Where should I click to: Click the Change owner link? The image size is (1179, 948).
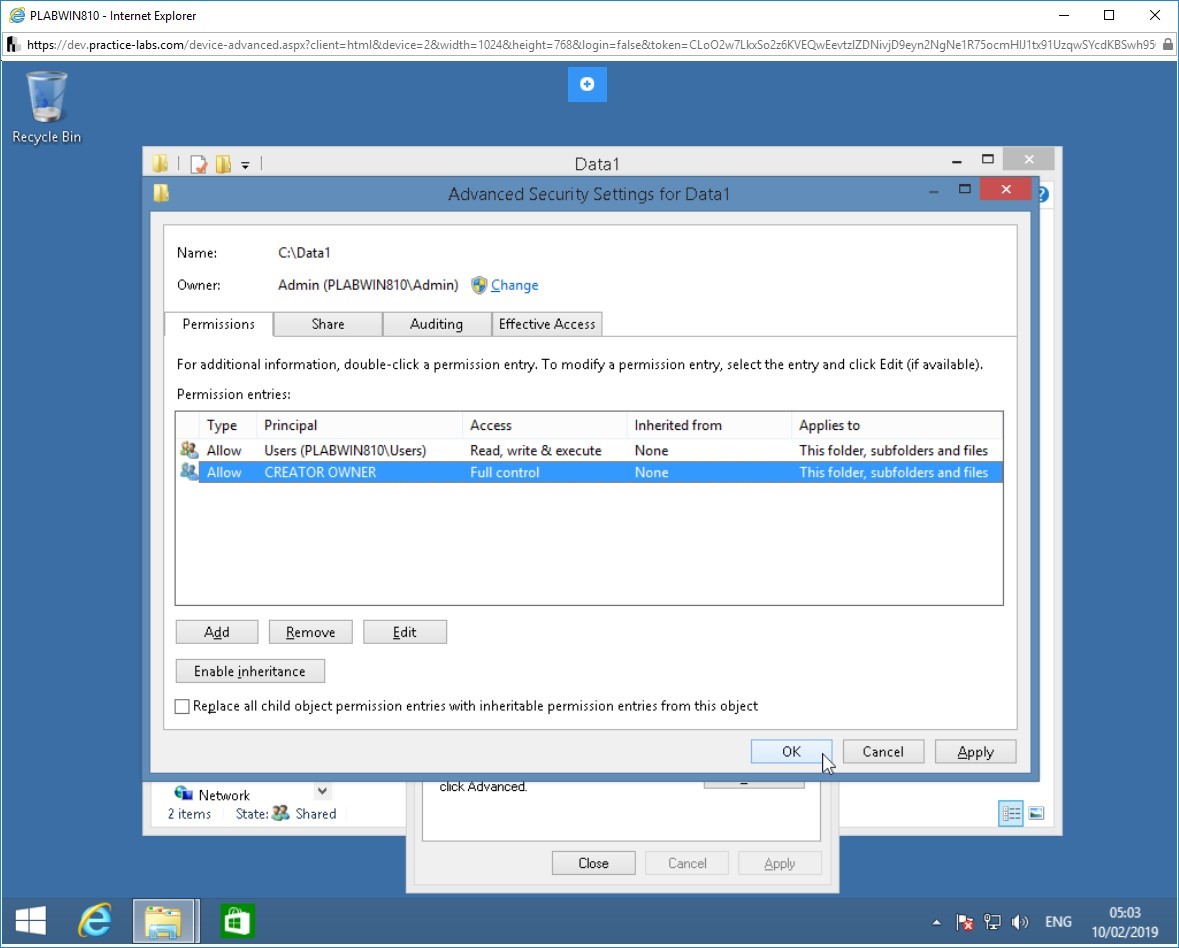click(514, 285)
